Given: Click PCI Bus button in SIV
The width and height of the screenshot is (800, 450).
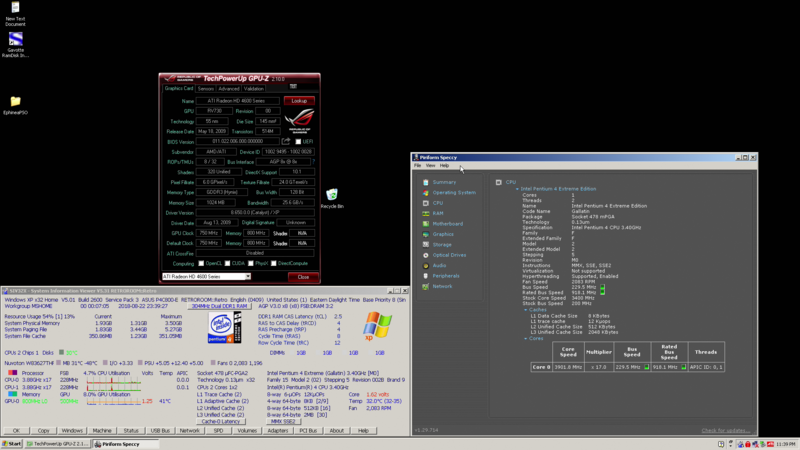Looking at the screenshot, I should tap(308, 431).
